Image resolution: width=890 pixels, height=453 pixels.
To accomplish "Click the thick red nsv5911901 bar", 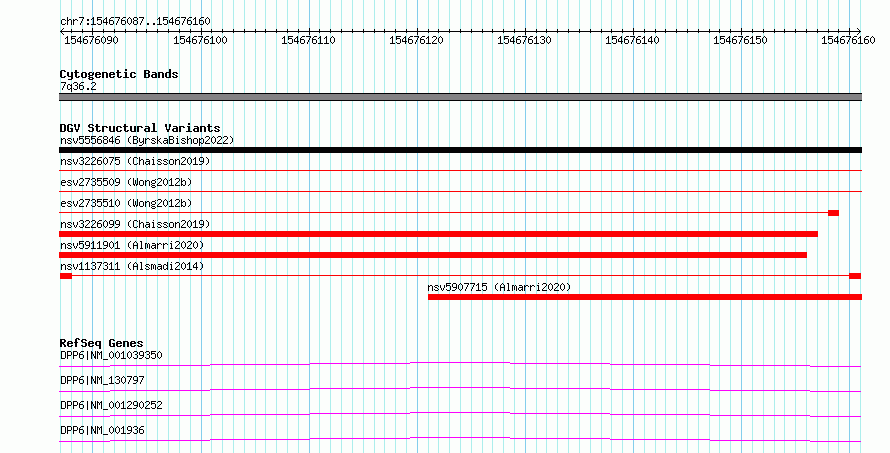I will click(433, 255).
